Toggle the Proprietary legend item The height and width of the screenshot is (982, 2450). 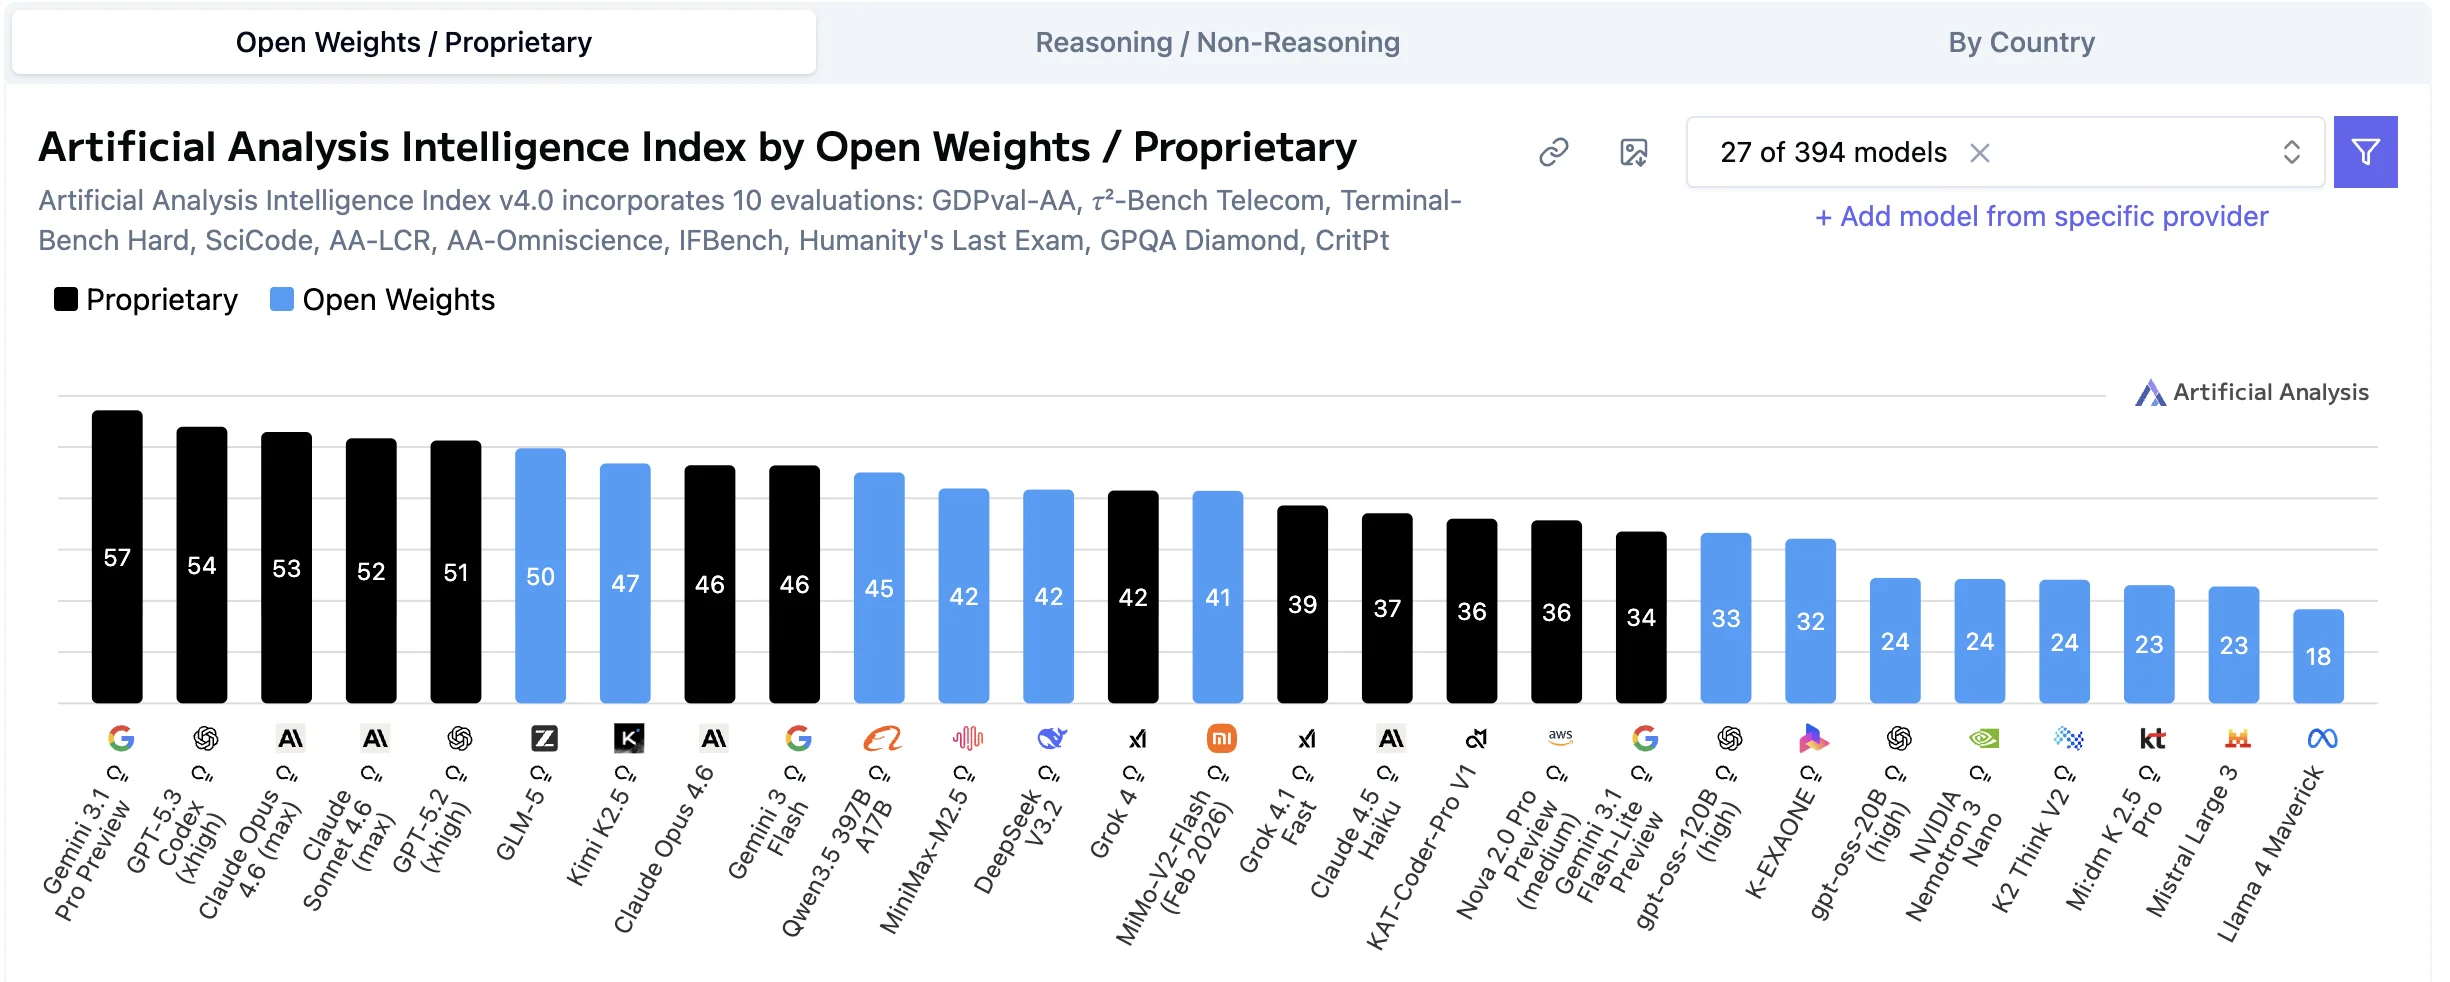[146, 300]
